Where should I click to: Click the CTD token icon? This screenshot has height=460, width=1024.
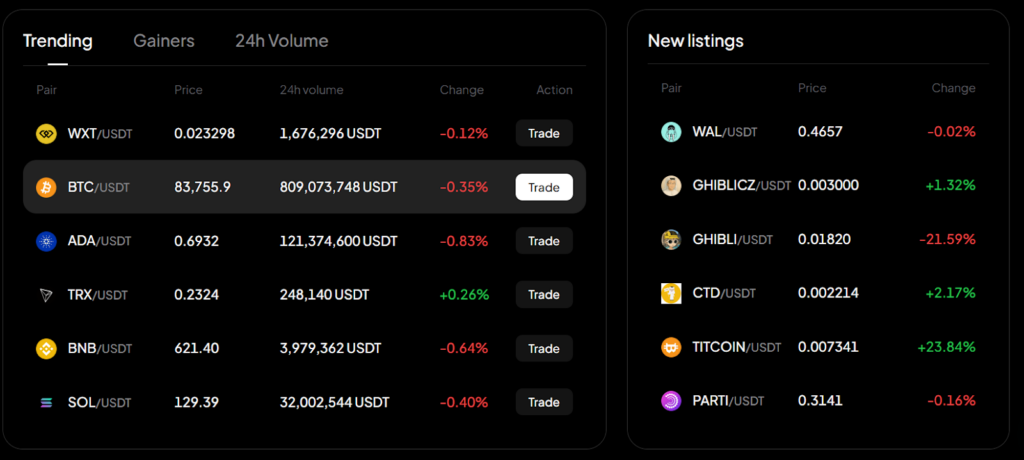671,293
